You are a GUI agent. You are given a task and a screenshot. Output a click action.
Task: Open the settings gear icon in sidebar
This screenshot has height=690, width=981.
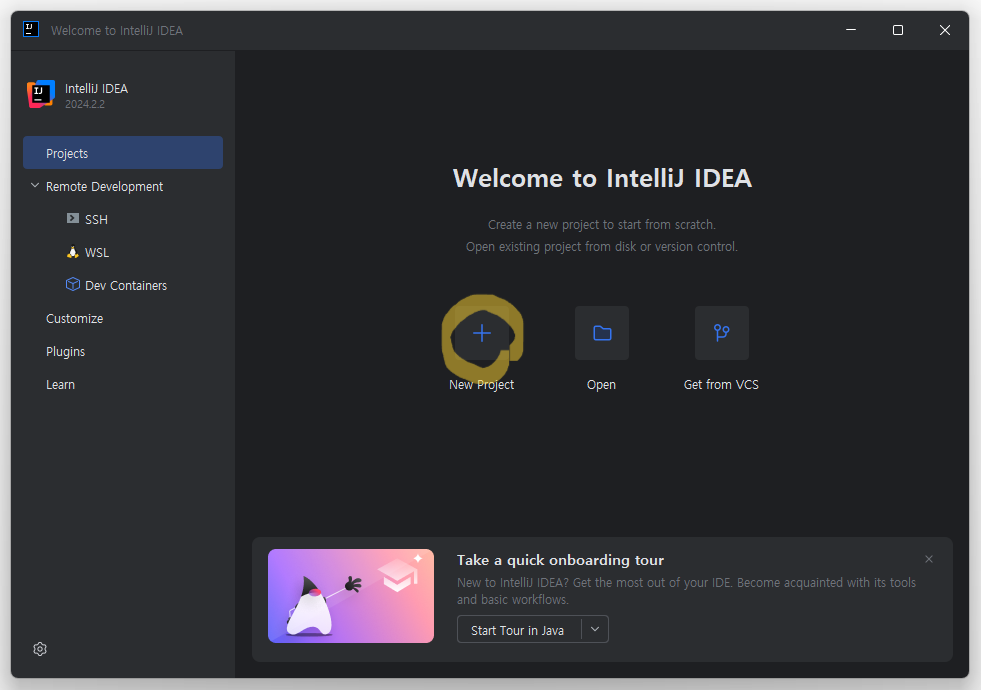[40, 649]
